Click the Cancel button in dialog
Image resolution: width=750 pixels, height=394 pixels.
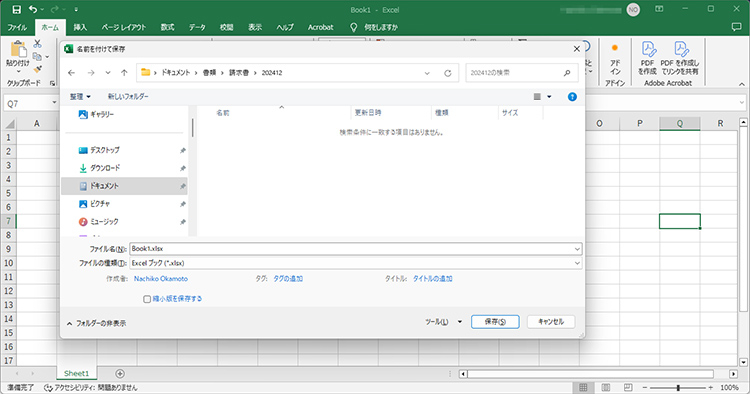click(551, 322)
